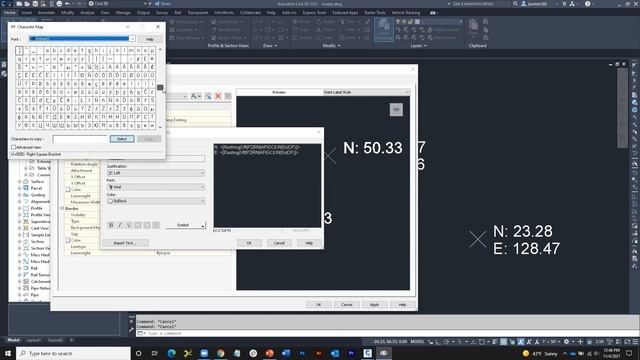This screenshot has width=640, height=360.
Task: Expand the Grading node in Toolspace tree
Action: pos(20,195)
